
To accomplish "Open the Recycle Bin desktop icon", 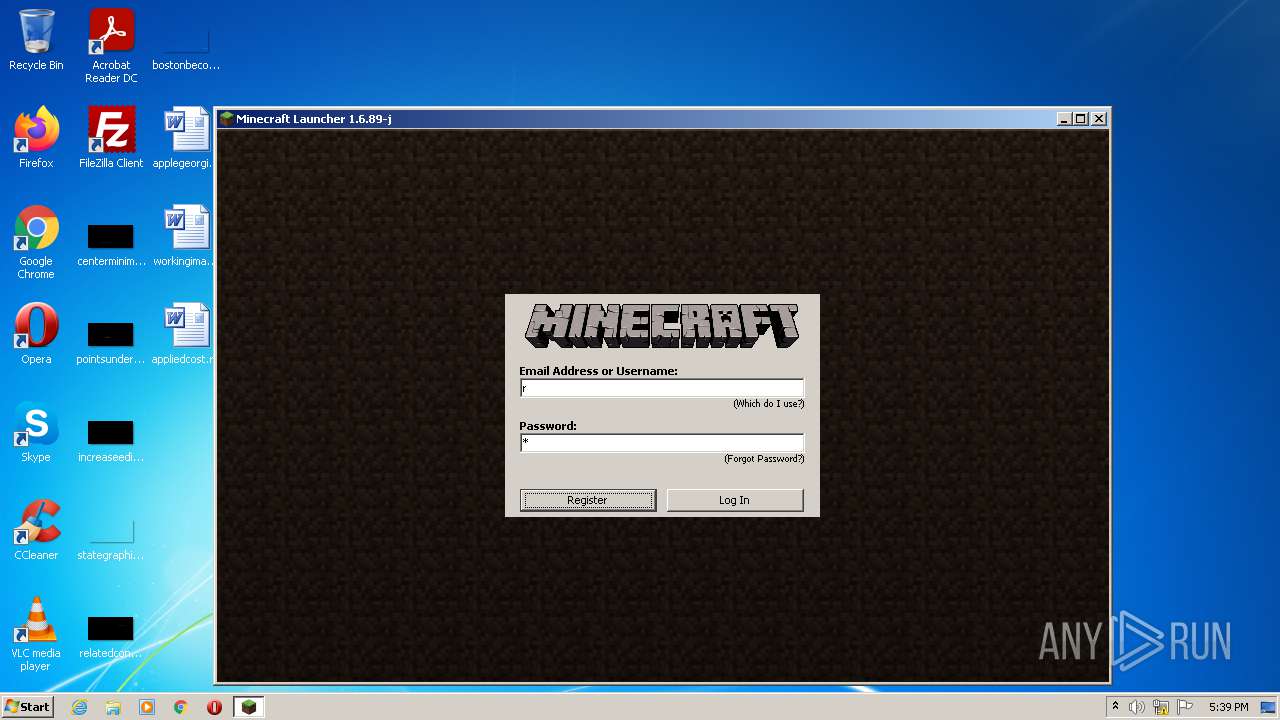I will [36, 40].
